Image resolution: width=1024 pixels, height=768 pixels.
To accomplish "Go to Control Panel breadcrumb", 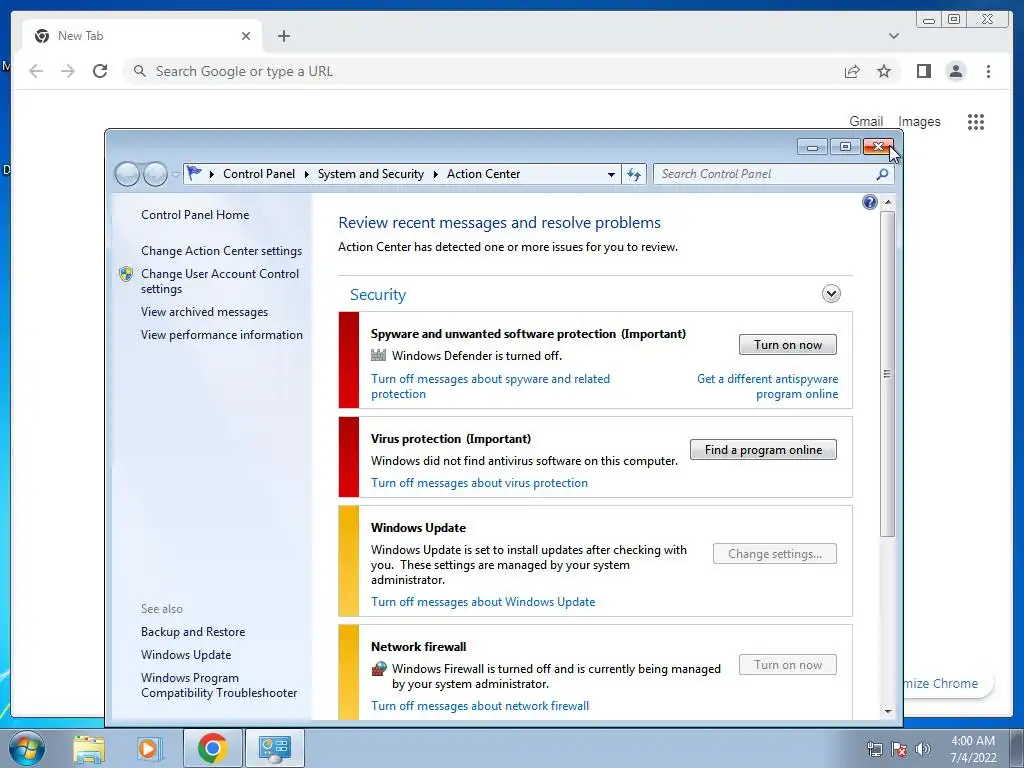I will pos(259,174).
